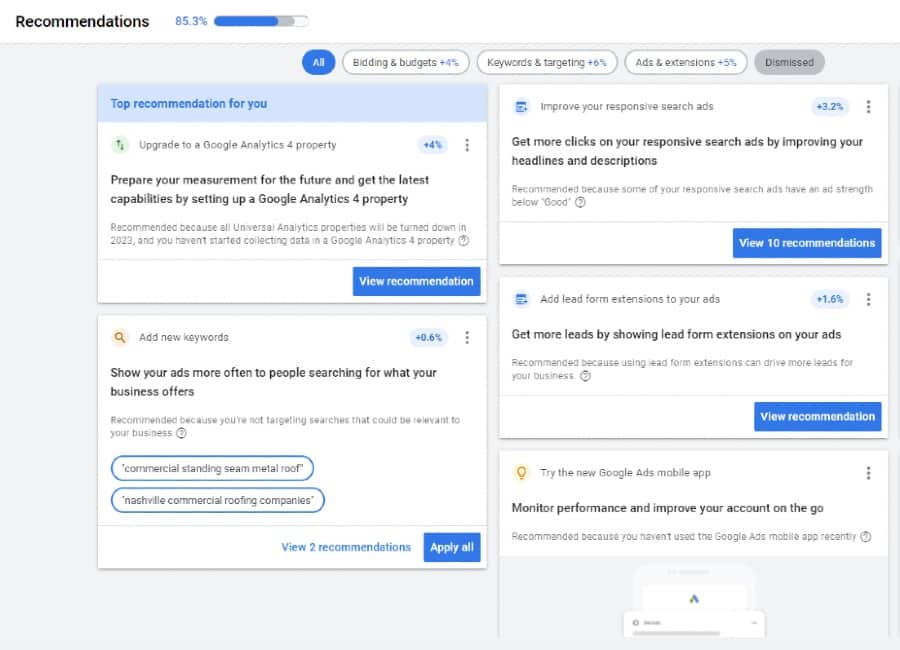This screenshot has height=650, width=900.
Task: Click help icon beside Google Analytics 4 property reason
Action: point(464,241)
